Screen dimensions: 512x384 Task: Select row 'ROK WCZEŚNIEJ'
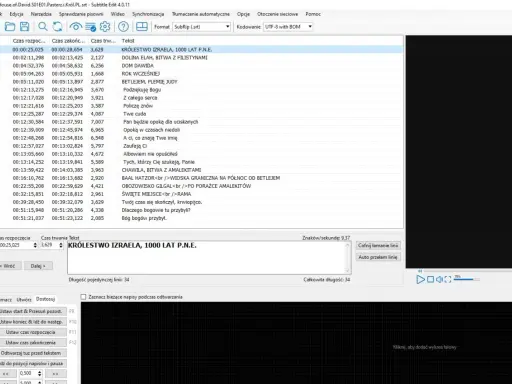coord(201,74)
